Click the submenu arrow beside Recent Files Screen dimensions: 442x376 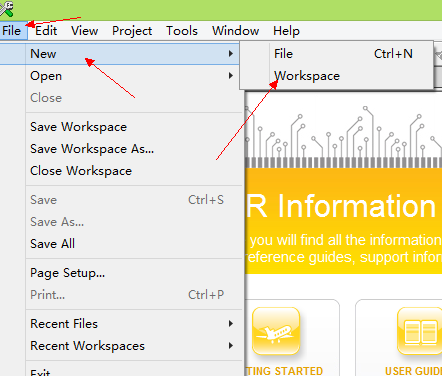(231, 324)
